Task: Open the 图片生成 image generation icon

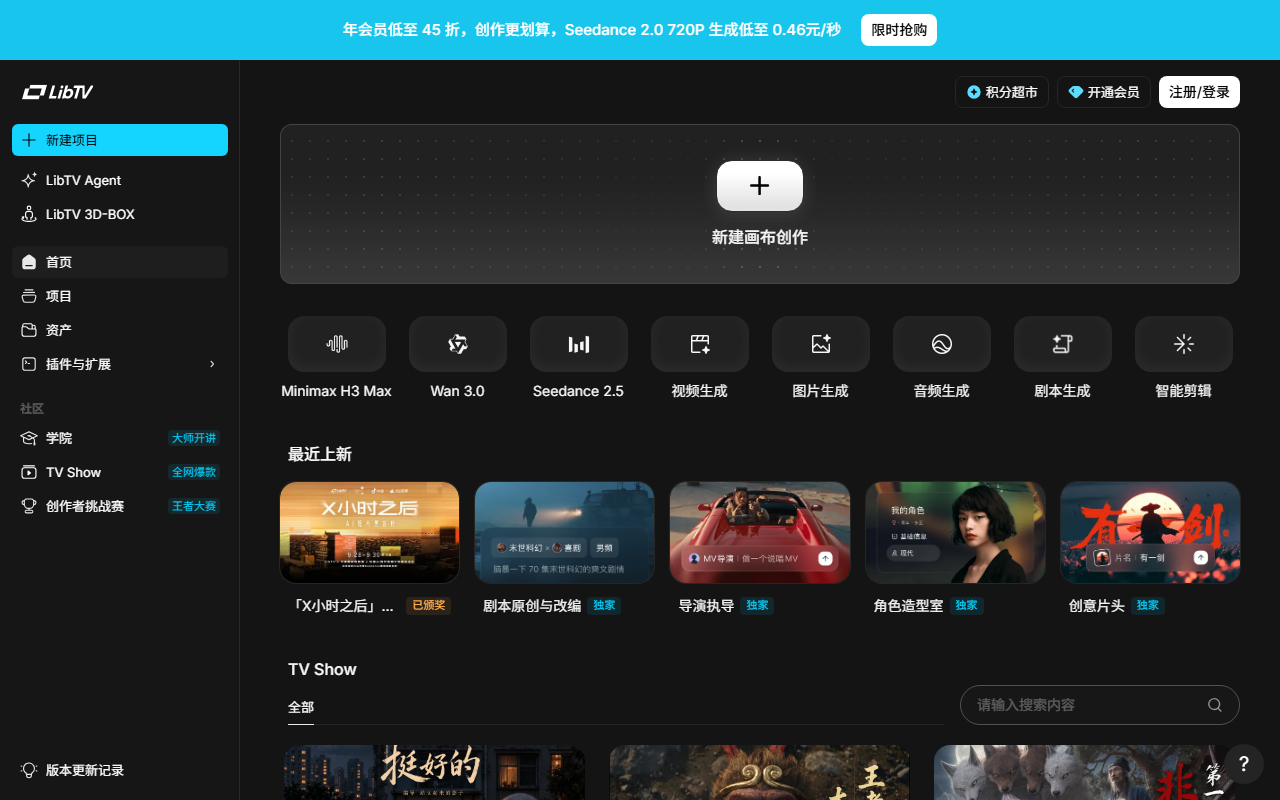Action: click(x=821, y=344)
